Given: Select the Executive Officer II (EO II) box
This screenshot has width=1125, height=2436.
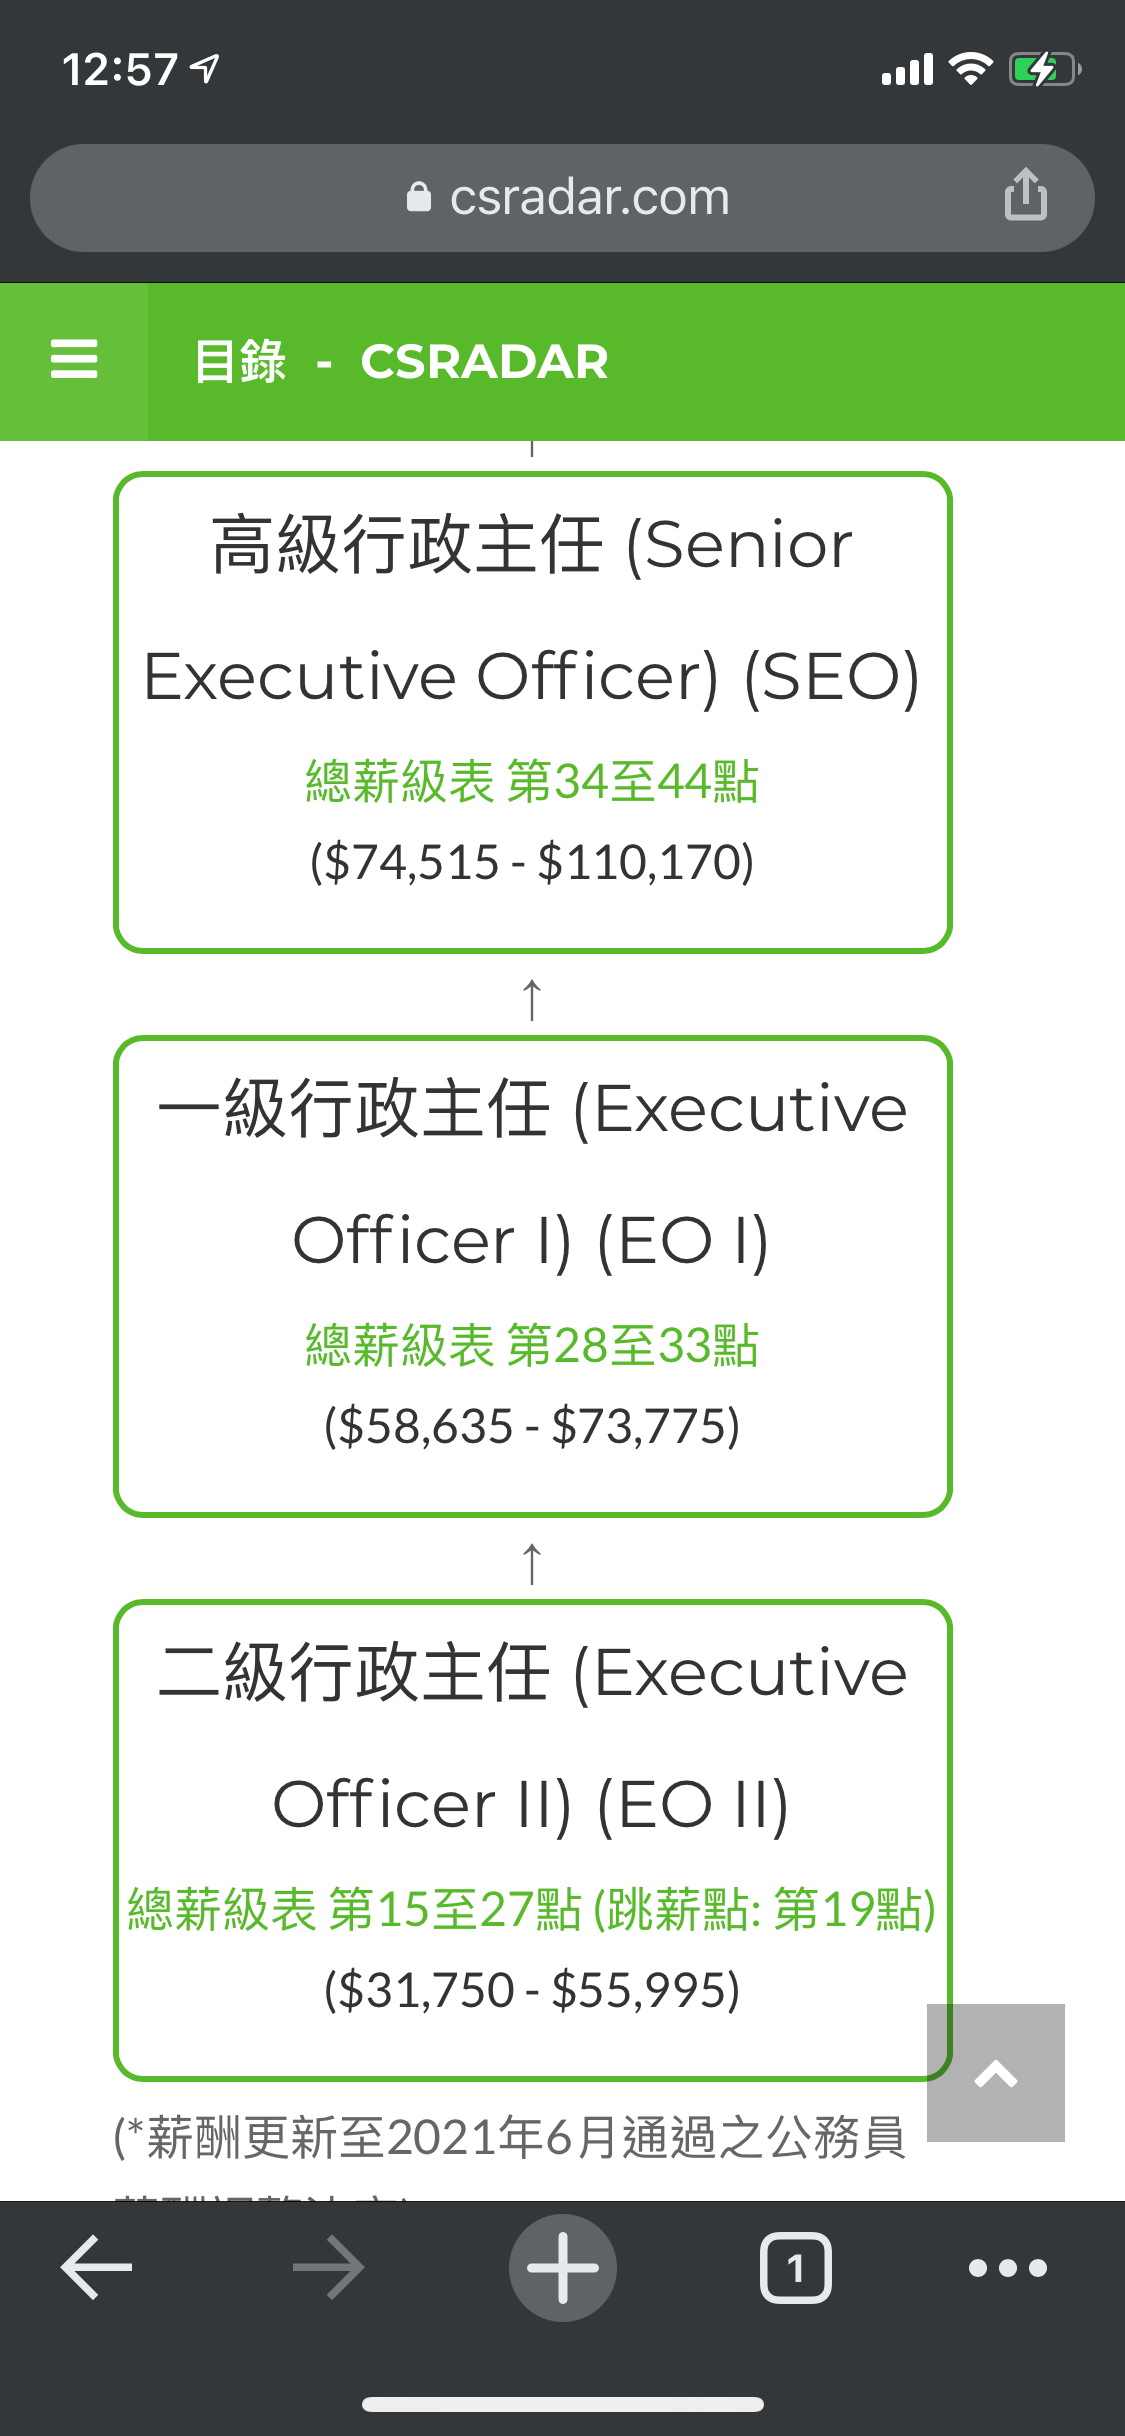Looking at the screenshot, I should click(533, 1840).
